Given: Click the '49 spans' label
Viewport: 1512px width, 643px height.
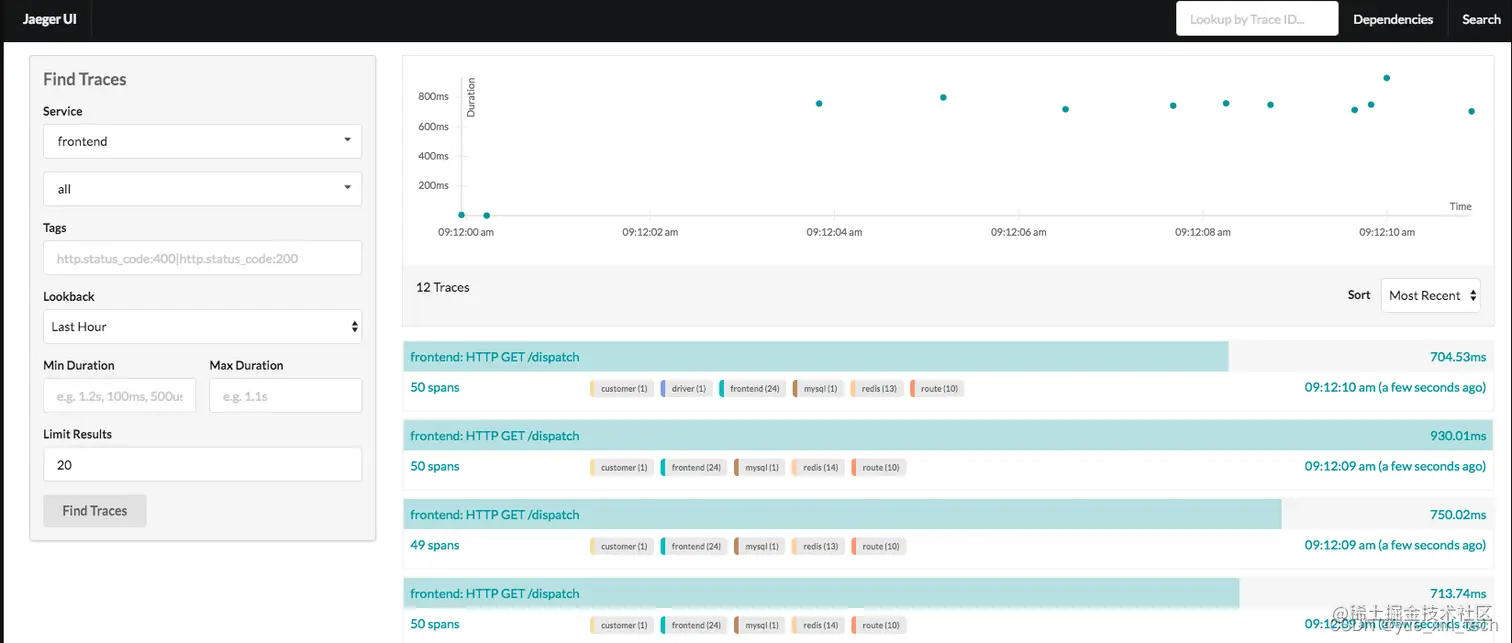Looking at the screenshot, I should 435,545.
